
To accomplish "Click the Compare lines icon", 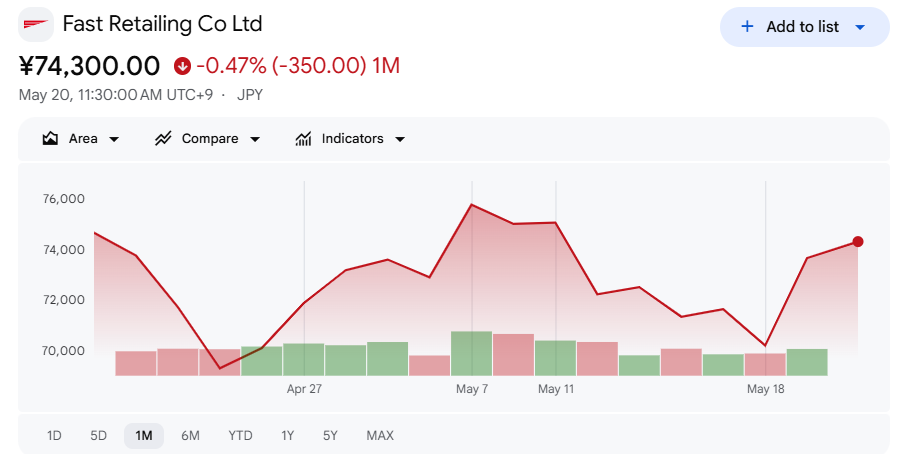I will pyautogui.click(x=163, y=139).
